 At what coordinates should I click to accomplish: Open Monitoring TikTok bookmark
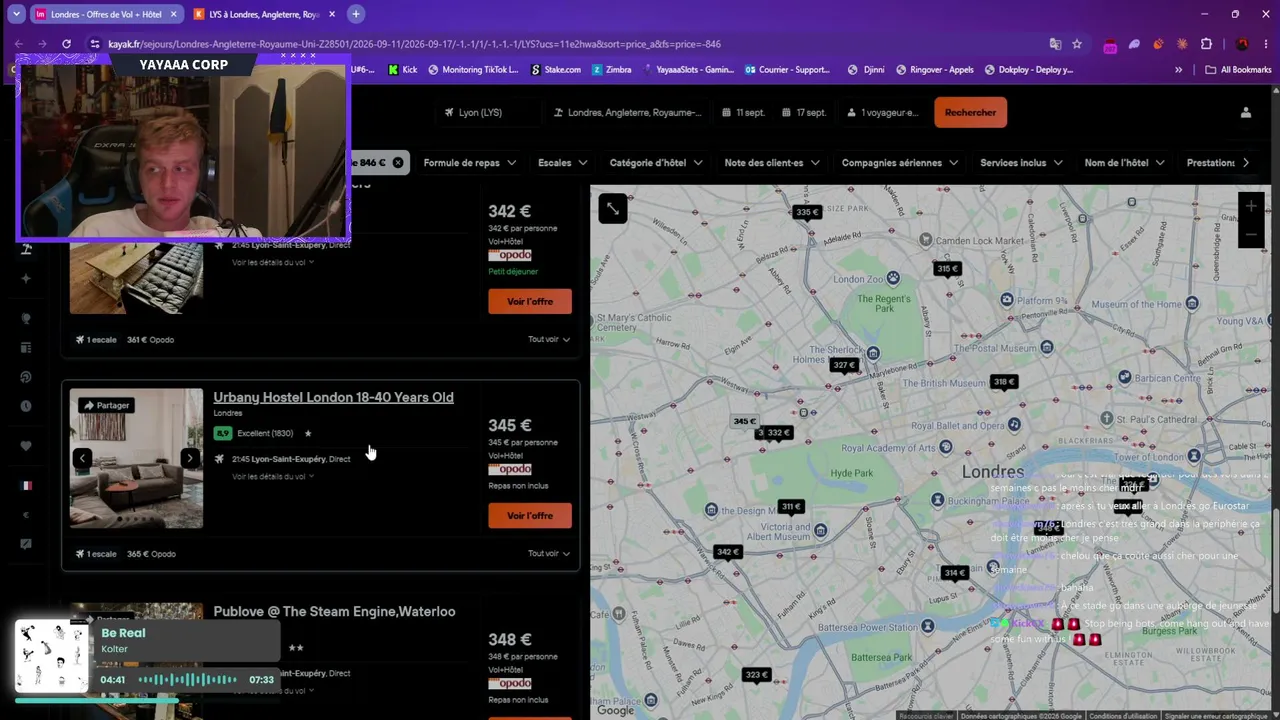click(x=473, y=70)
